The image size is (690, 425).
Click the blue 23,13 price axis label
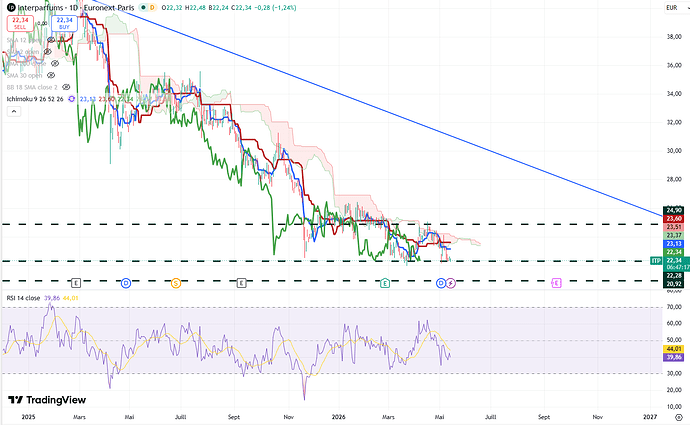tap(674, 244)
